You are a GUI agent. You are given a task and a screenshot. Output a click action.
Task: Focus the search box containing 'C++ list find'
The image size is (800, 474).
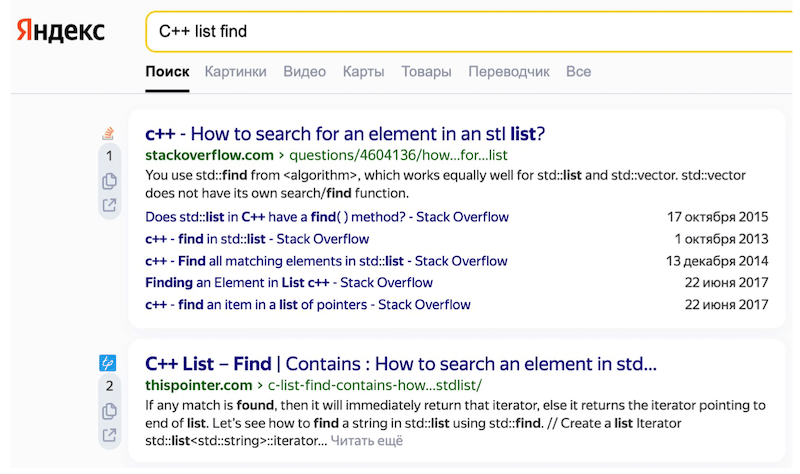pyautogui.click(x=469, y=32)
